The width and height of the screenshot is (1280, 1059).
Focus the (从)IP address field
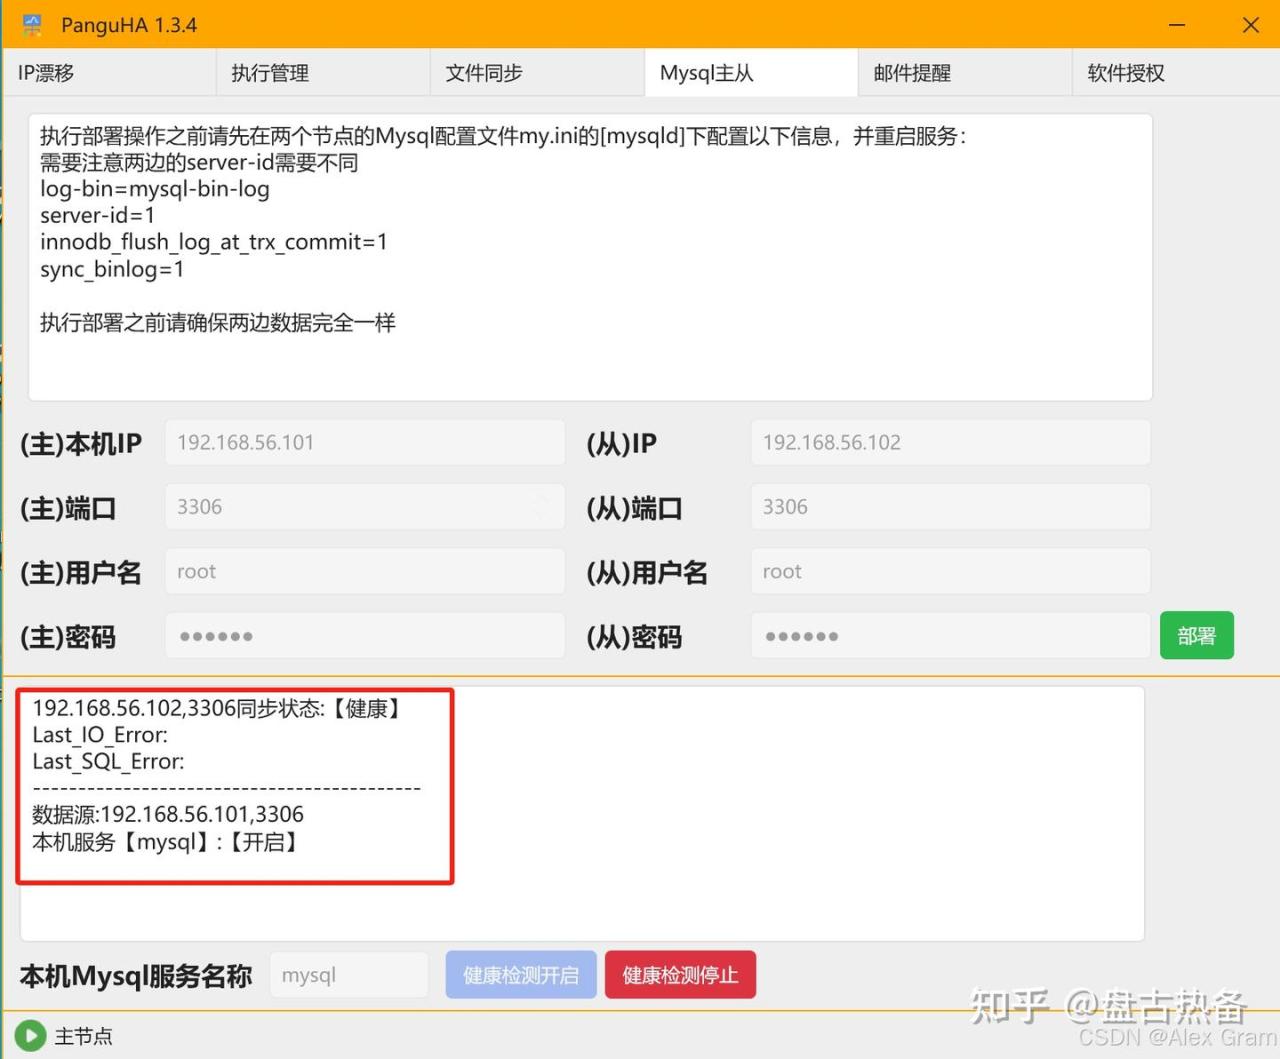(950, 442)
